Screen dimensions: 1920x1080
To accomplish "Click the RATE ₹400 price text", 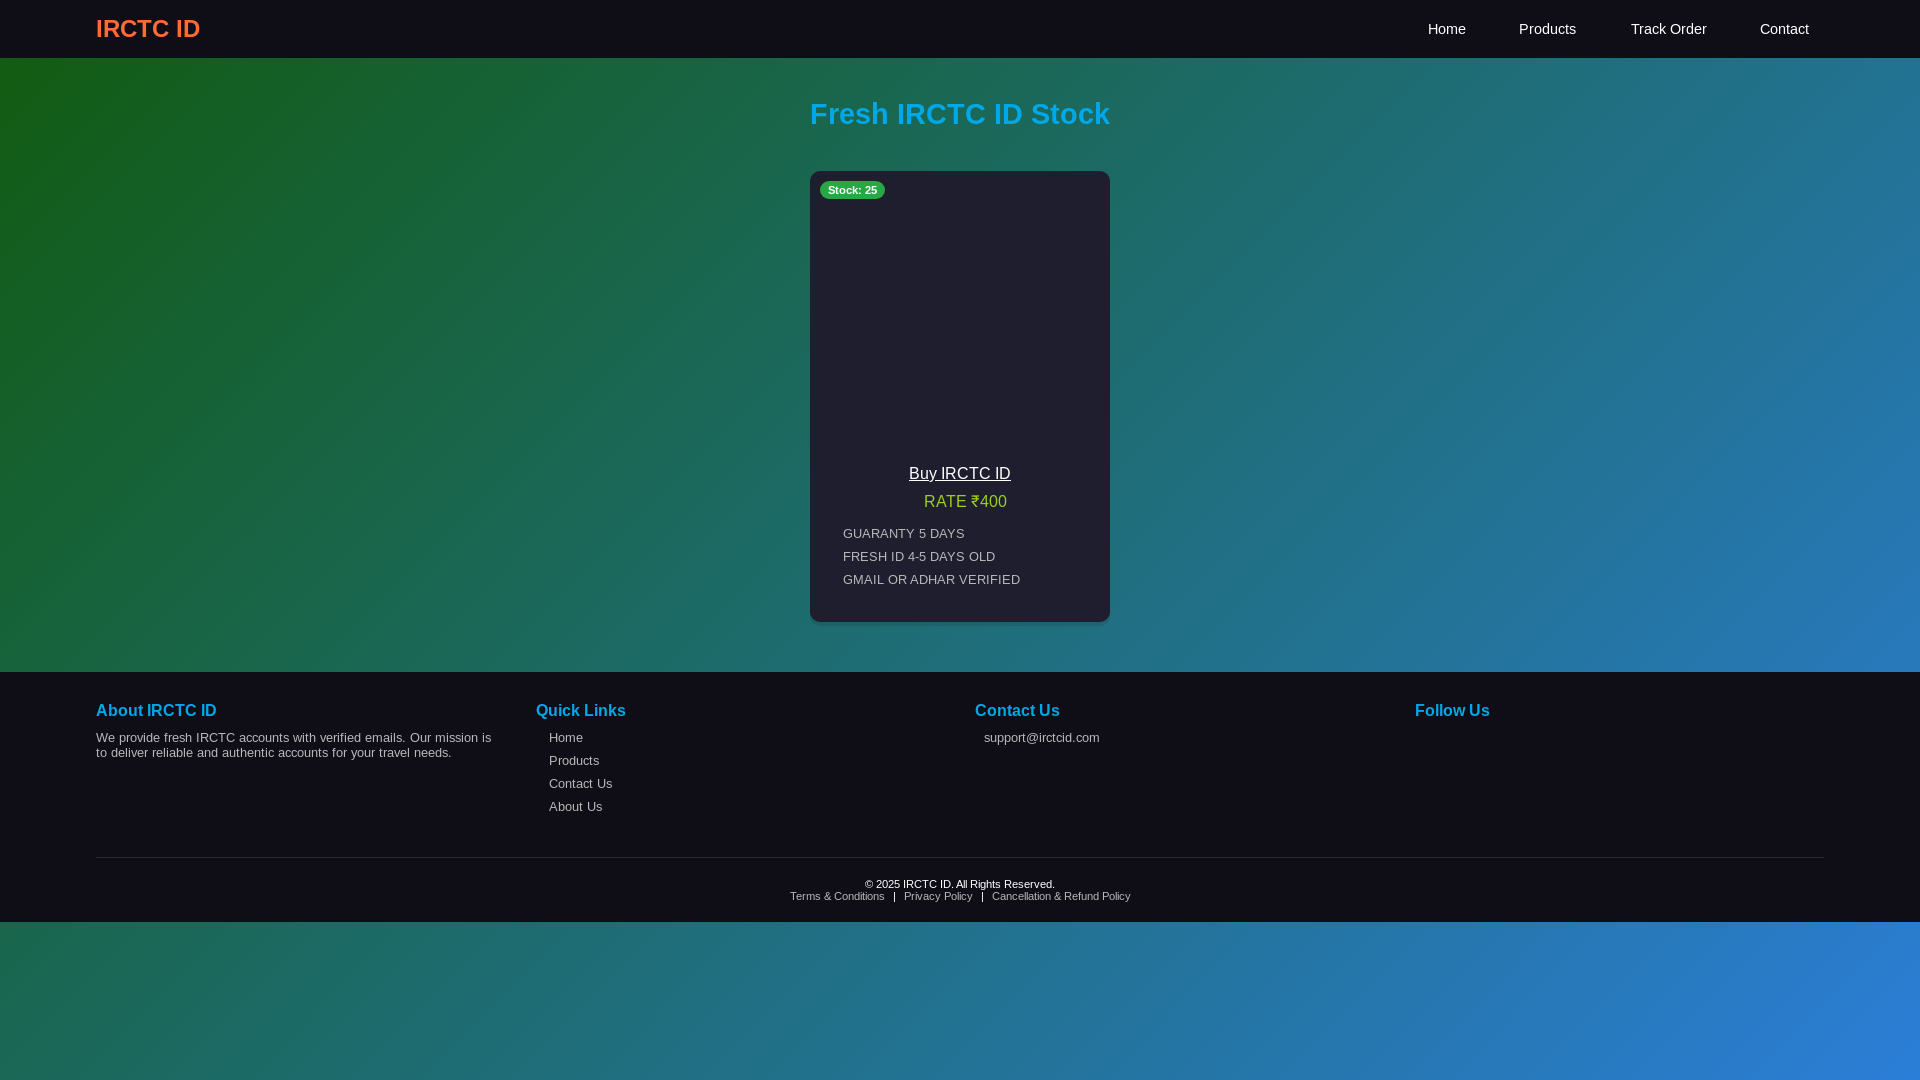I will [965, 502].
